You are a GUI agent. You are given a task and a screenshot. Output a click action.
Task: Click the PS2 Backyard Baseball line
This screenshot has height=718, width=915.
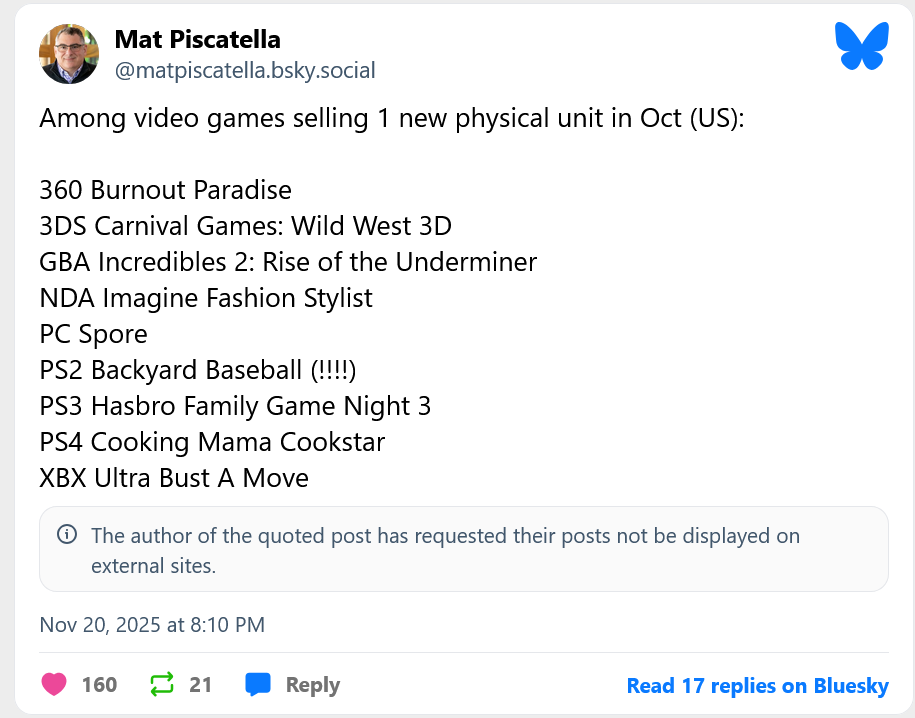pos(198,370)
